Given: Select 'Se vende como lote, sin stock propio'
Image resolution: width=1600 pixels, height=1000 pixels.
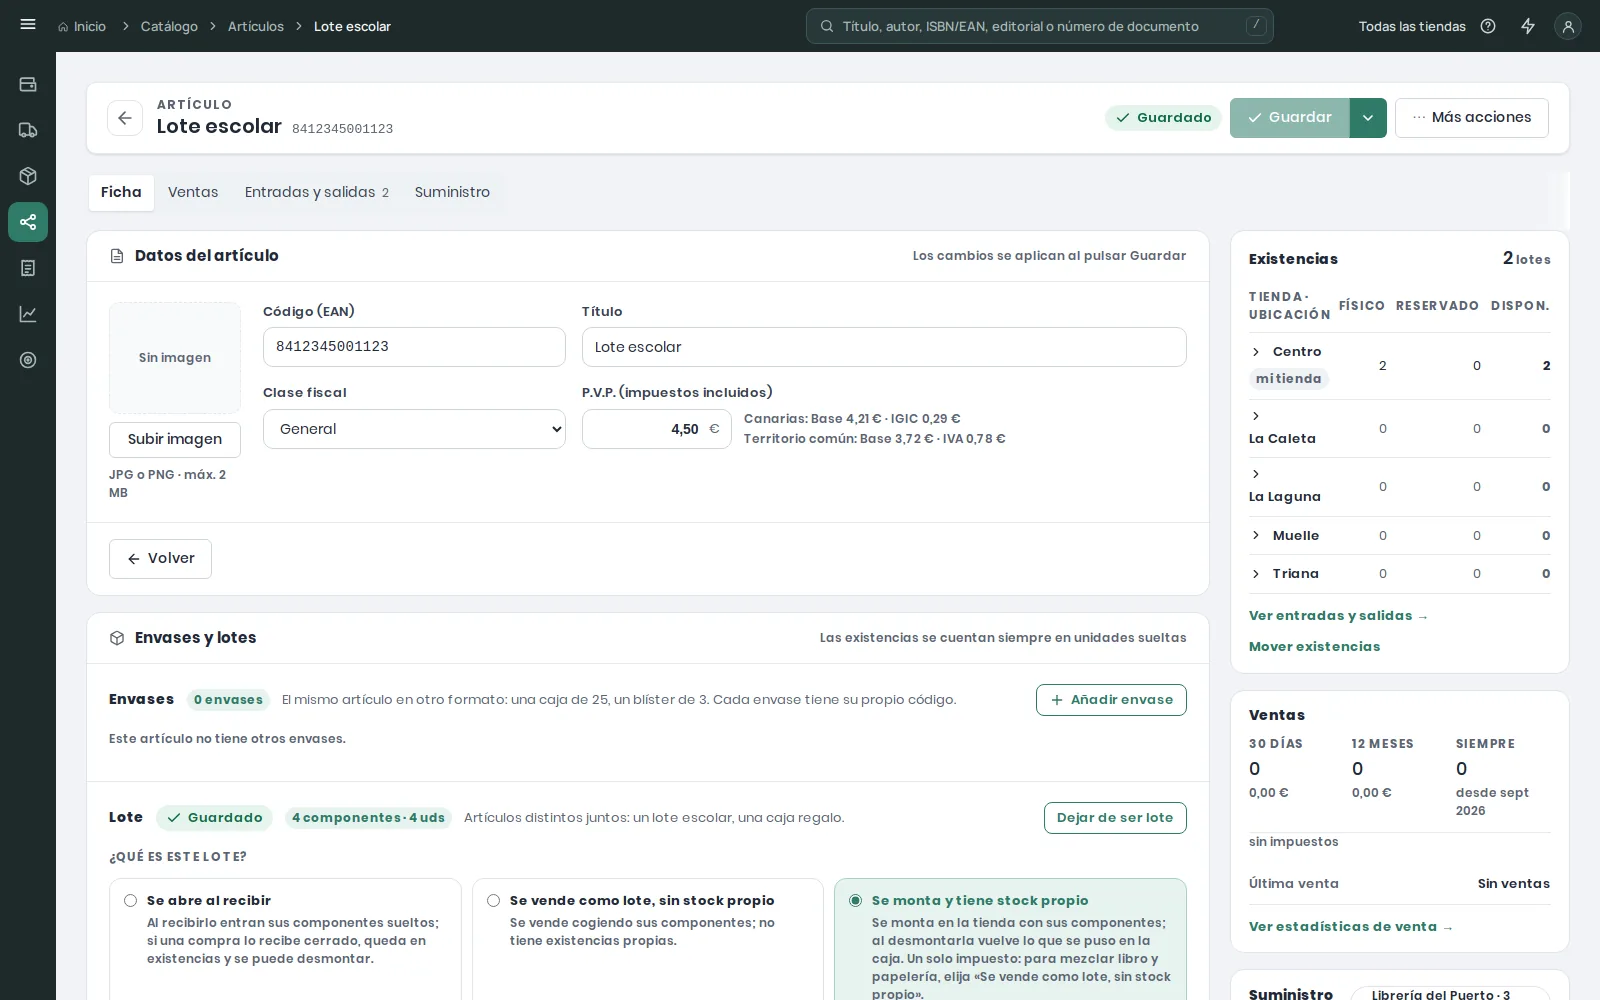Looking at the screenshot, I should [x=493, y=900].
